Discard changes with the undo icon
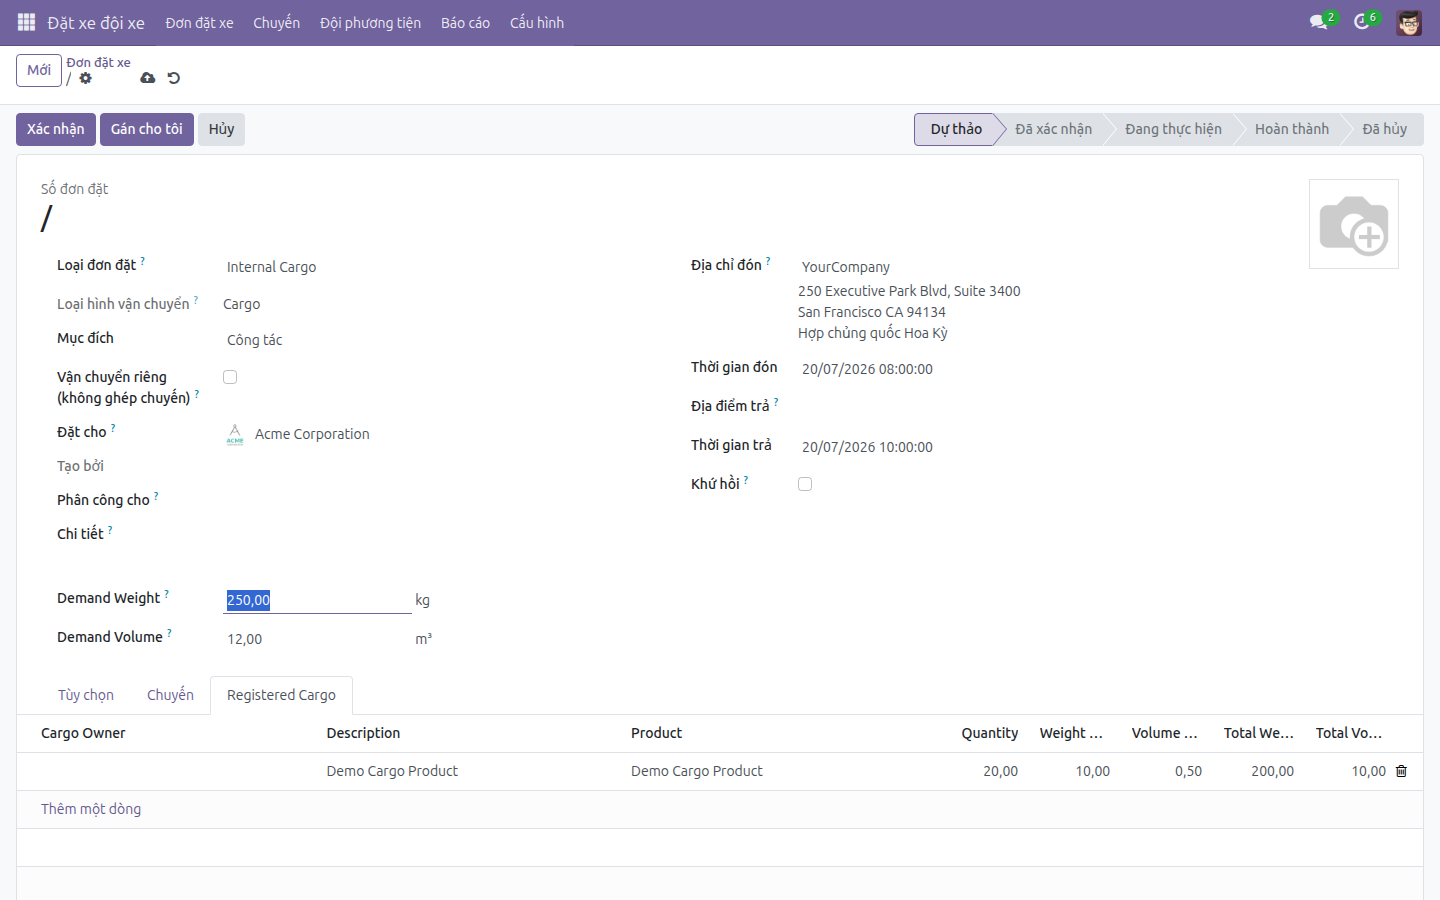 click(174, 78)
